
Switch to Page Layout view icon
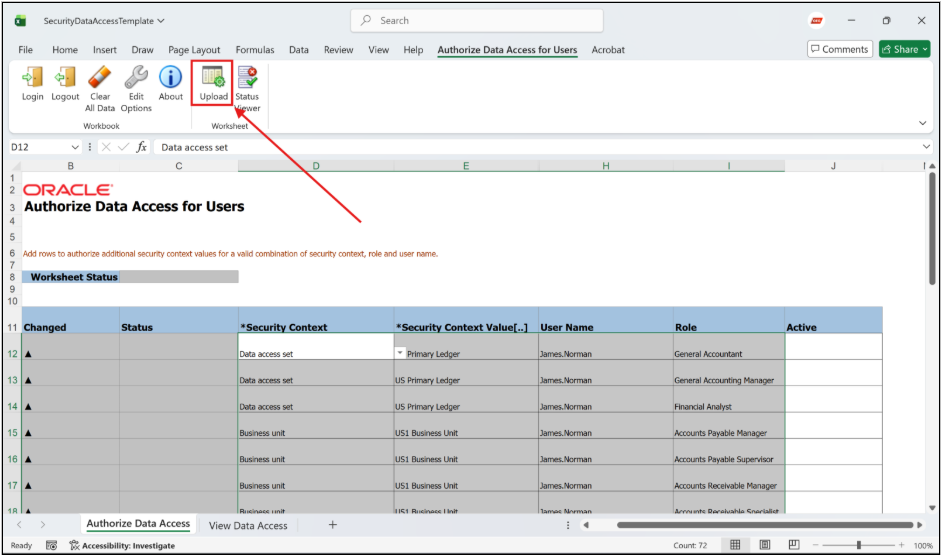click(x=765, y=545)
